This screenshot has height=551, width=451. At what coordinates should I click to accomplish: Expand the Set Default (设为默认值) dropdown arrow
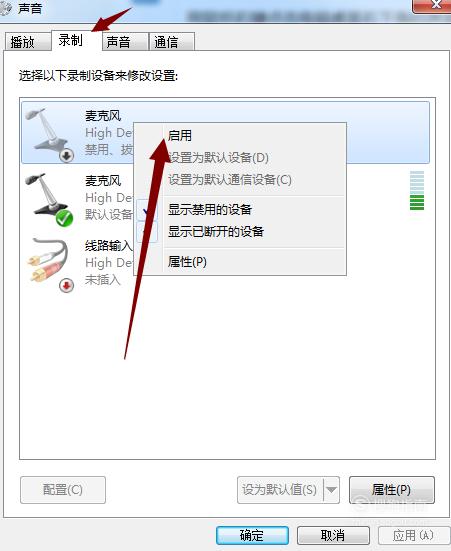click(331, 490)
